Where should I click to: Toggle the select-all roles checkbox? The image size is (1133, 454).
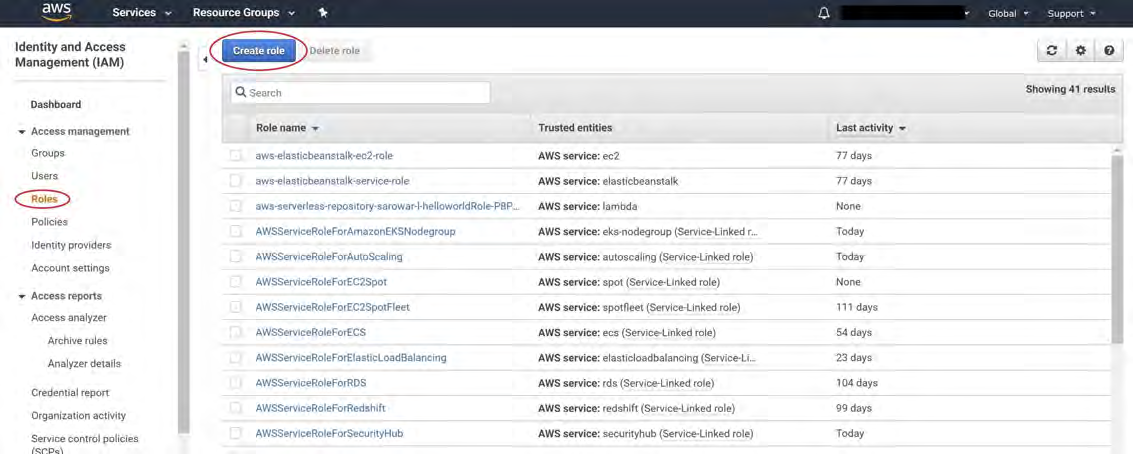[x=236, y=128]
